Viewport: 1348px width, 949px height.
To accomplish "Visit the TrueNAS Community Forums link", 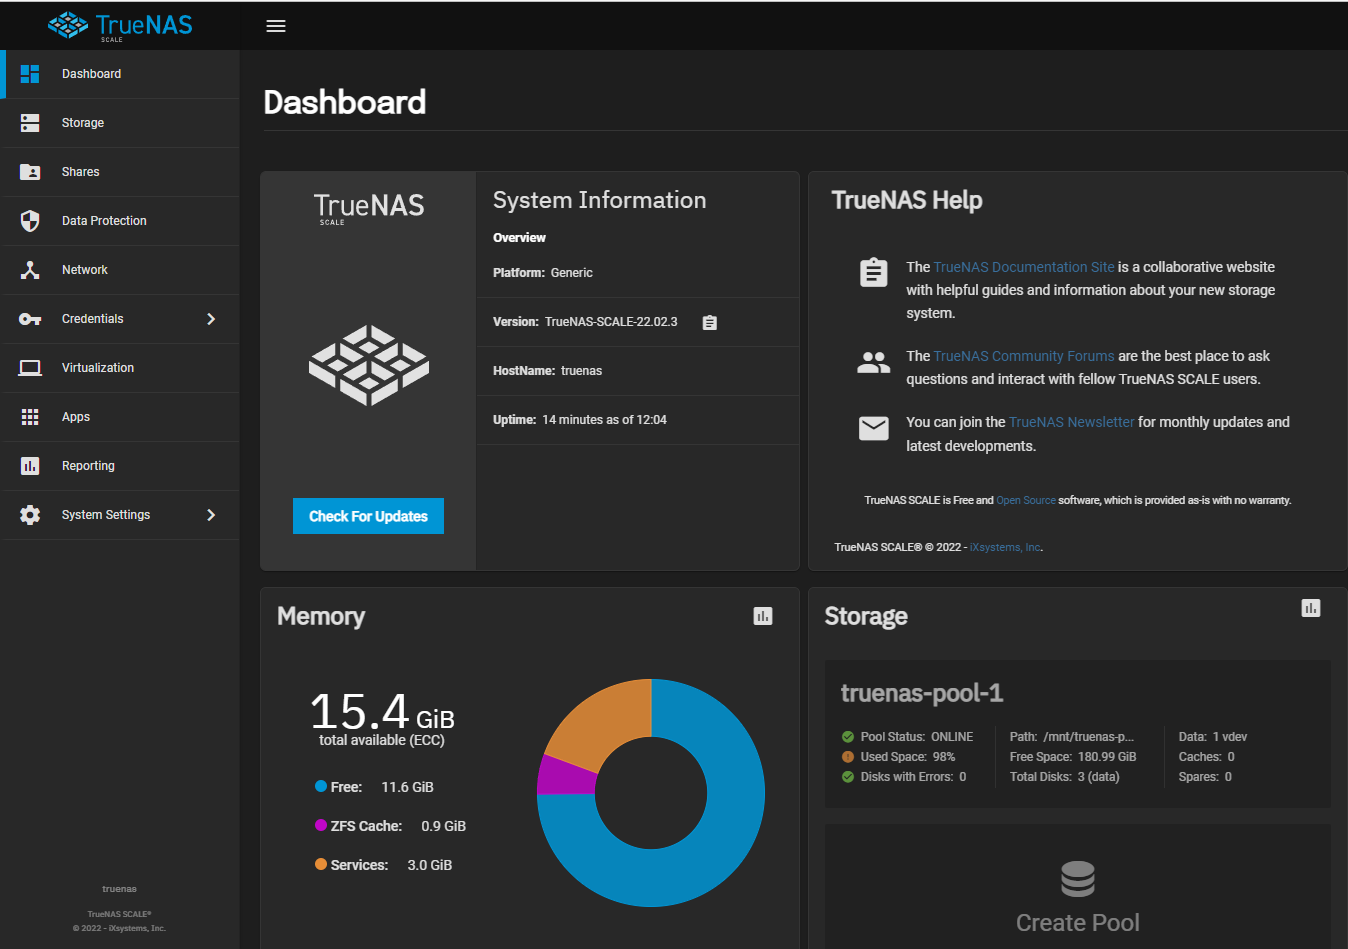I will tap(1023, 356).
